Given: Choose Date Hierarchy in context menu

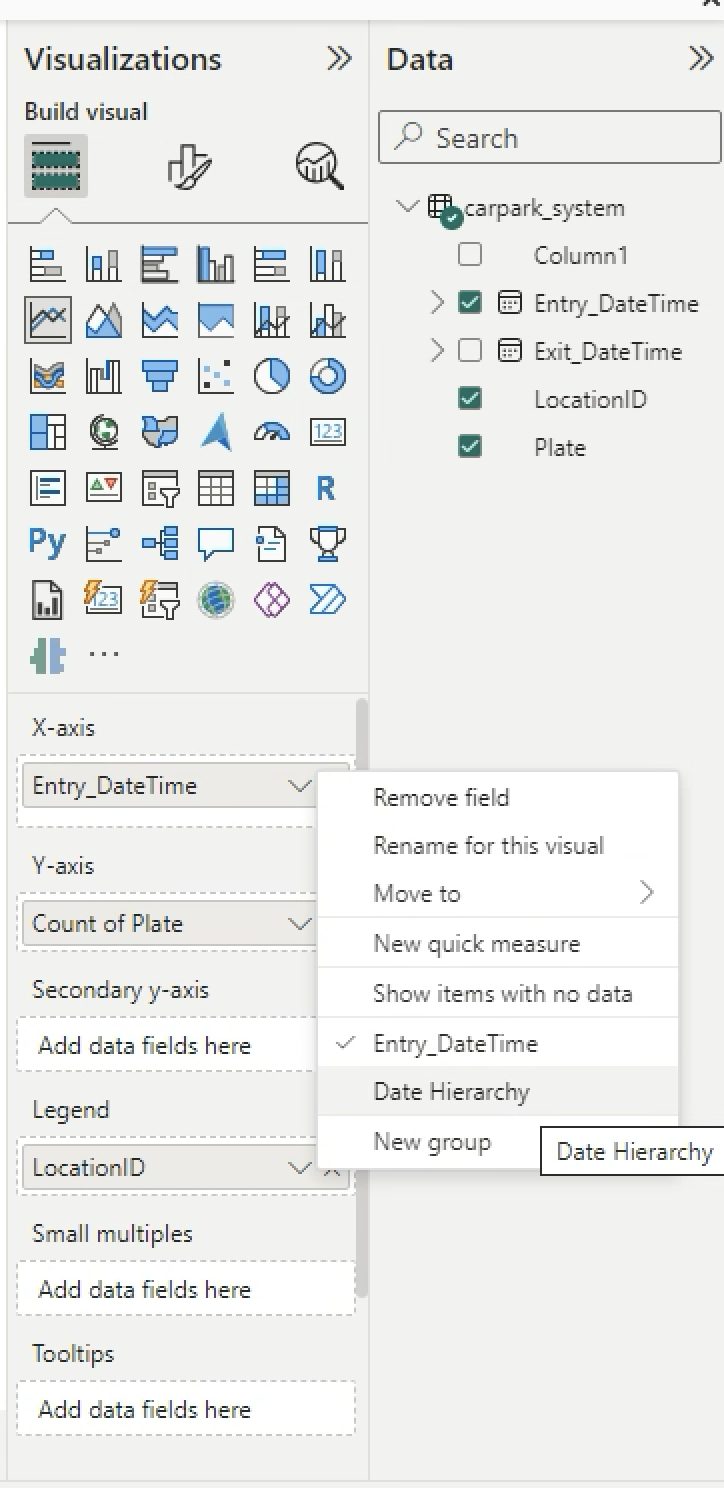Looking at the screenshot, I should click(x=451, y=1092).
